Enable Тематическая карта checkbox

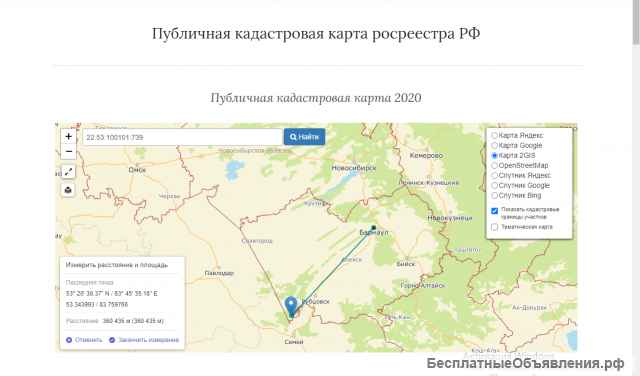tap(494, 227)
